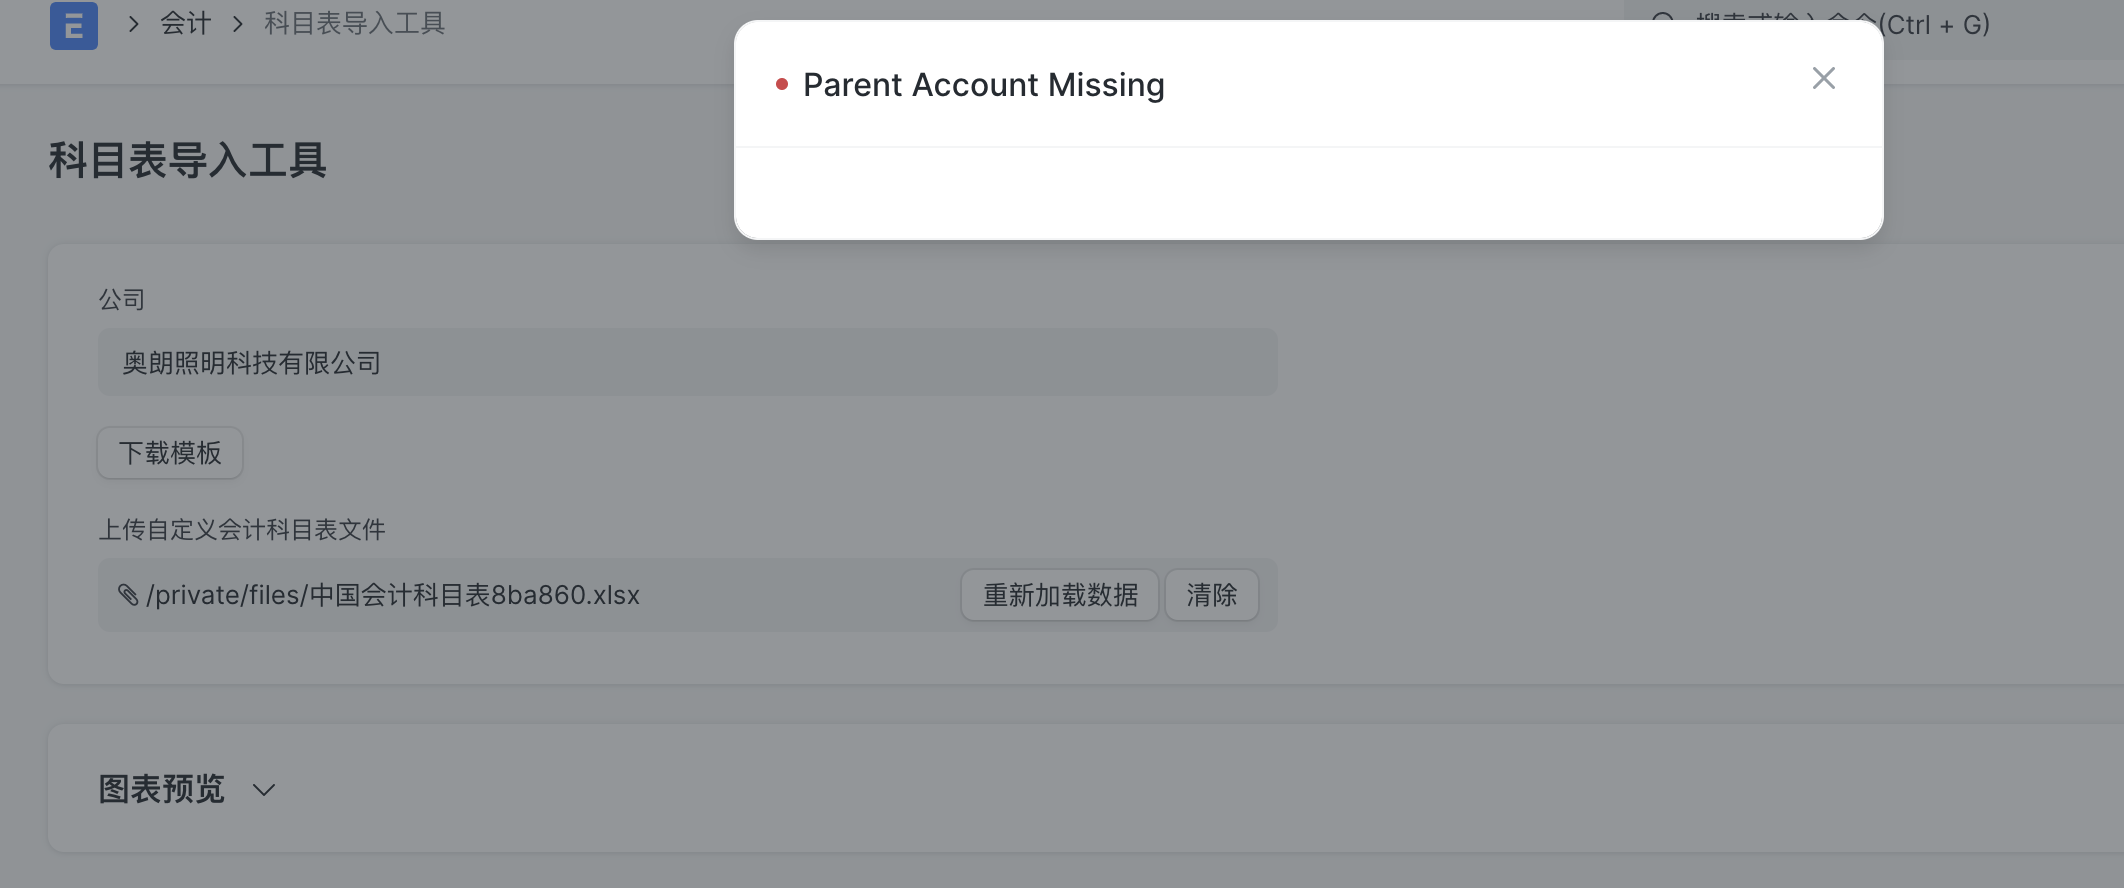The width and height of the screenshot is (2124, 888).
Task: Click the red error indicator dot
Action: pyautogui.click(x=782, y=85)
